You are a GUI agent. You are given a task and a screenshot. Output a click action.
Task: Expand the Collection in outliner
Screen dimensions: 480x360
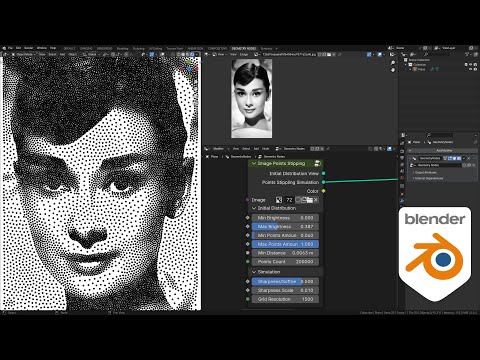point(406,64)
